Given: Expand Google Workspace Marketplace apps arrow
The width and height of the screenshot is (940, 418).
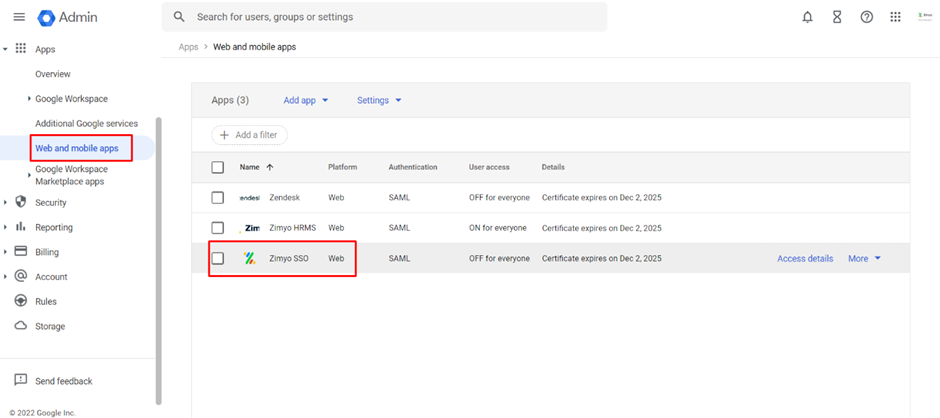Looking at the screenshot, I should pyautogui.click(x=29, y=175).
